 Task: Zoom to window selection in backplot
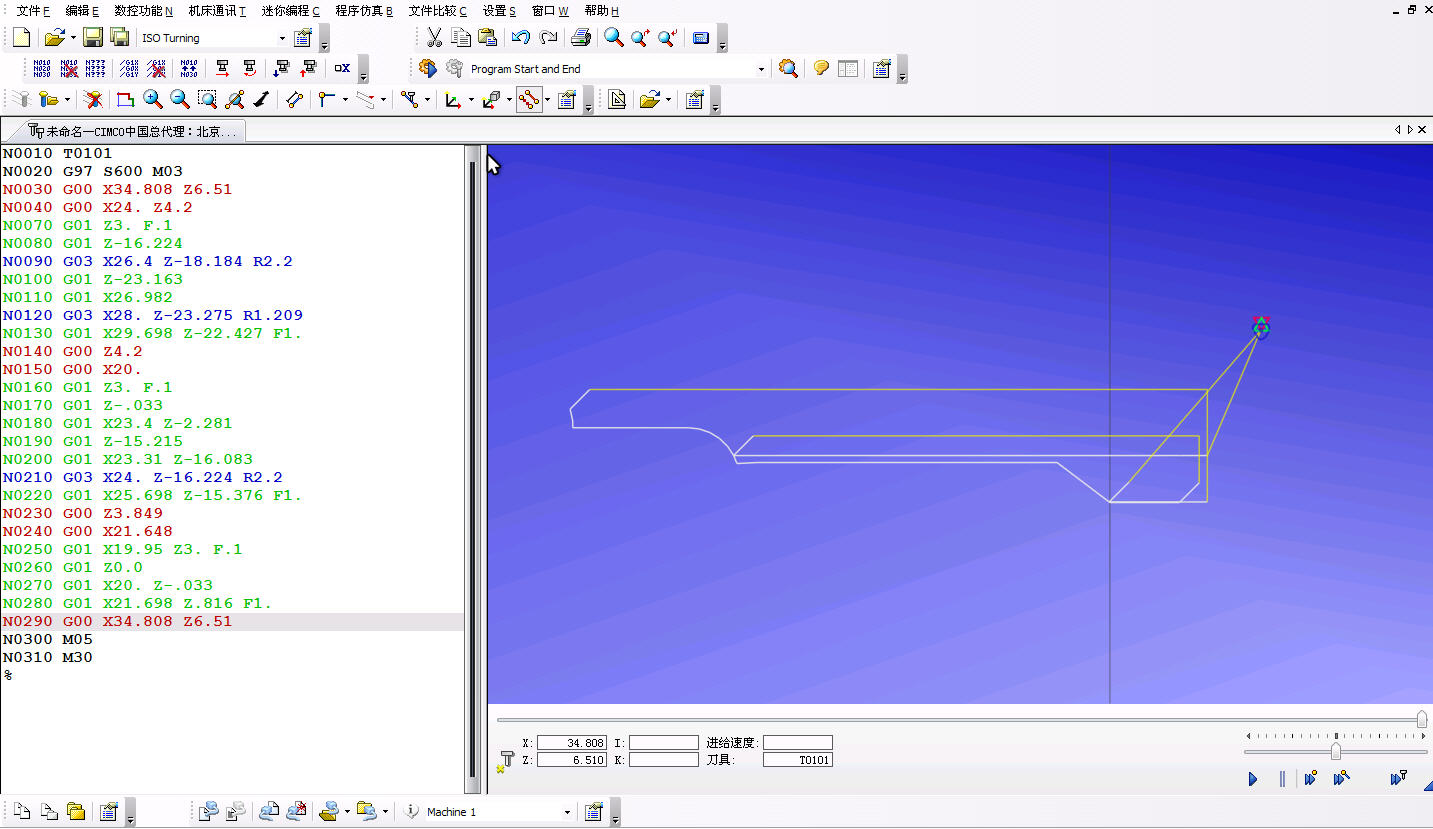pyautogui.click(x=207, y=99)
